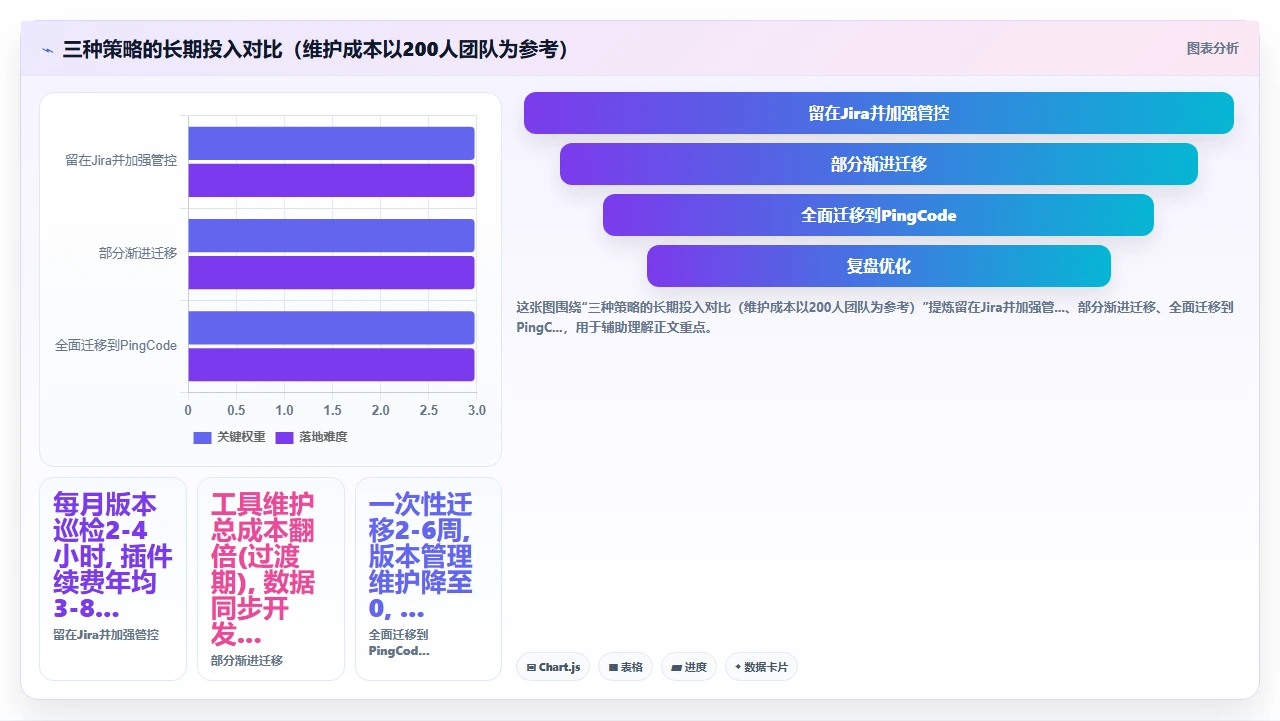Click the 关键权重 legend label

241,437
